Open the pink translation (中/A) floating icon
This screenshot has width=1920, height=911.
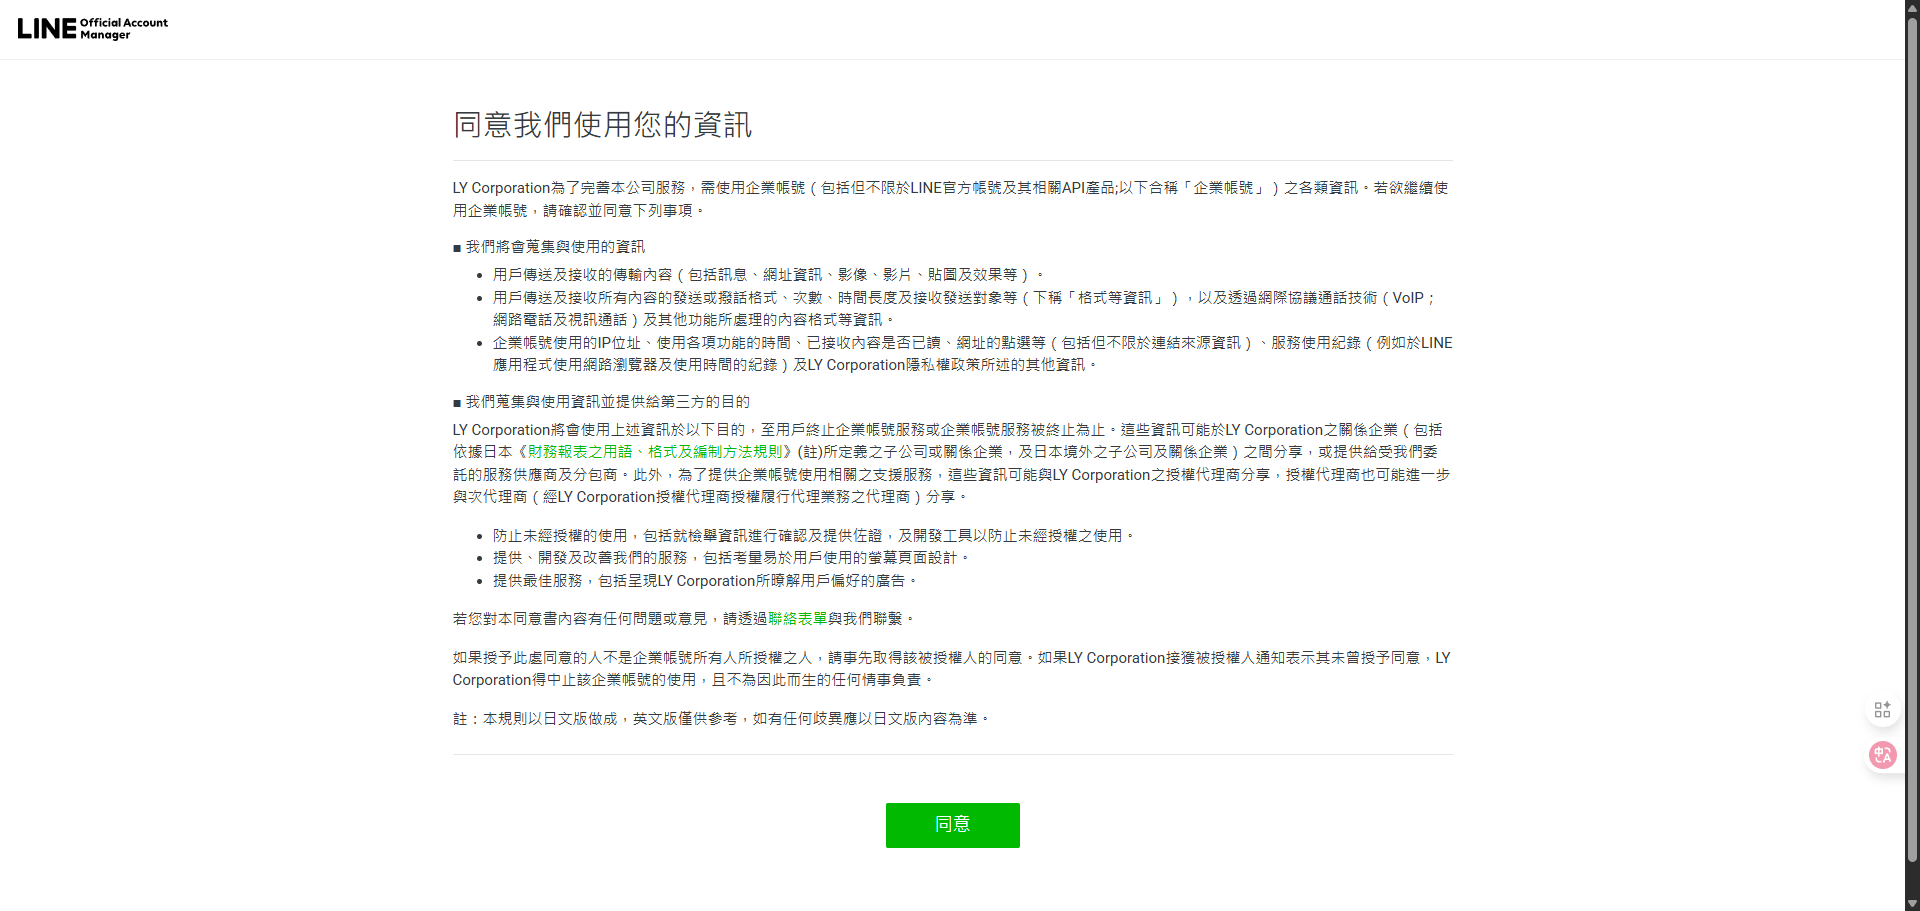(x=1882, y=755)
